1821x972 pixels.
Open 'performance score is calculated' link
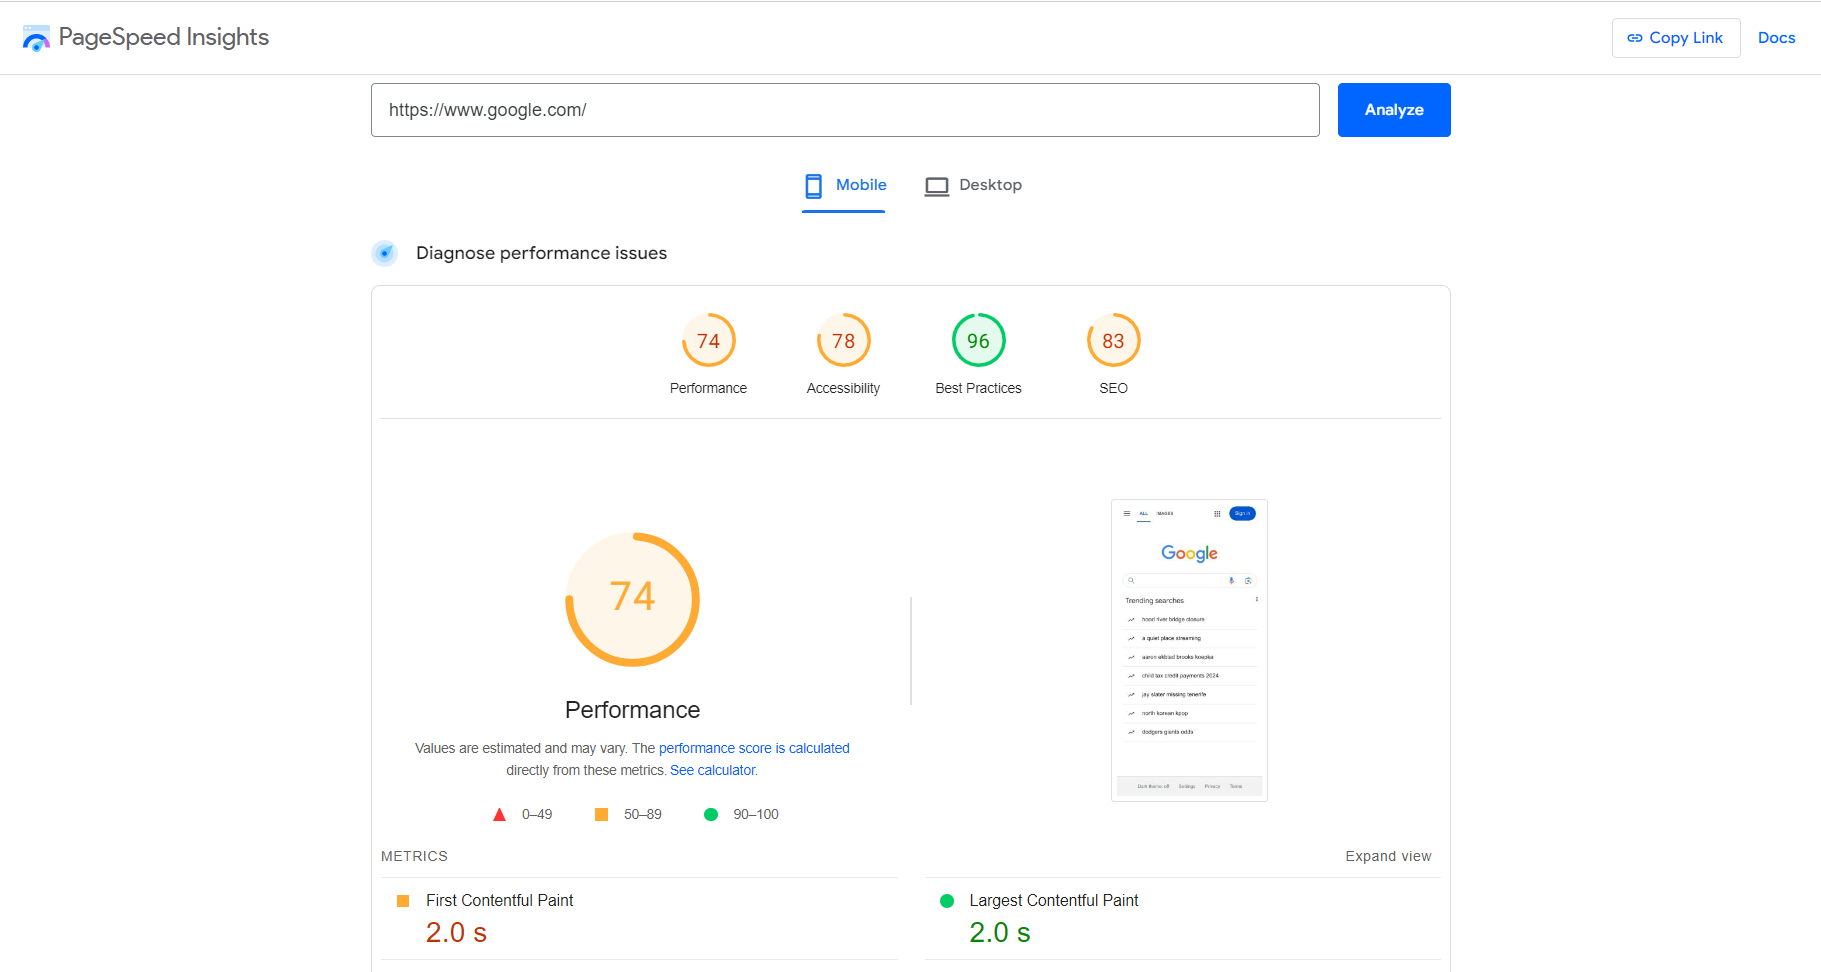pos(754,748)
